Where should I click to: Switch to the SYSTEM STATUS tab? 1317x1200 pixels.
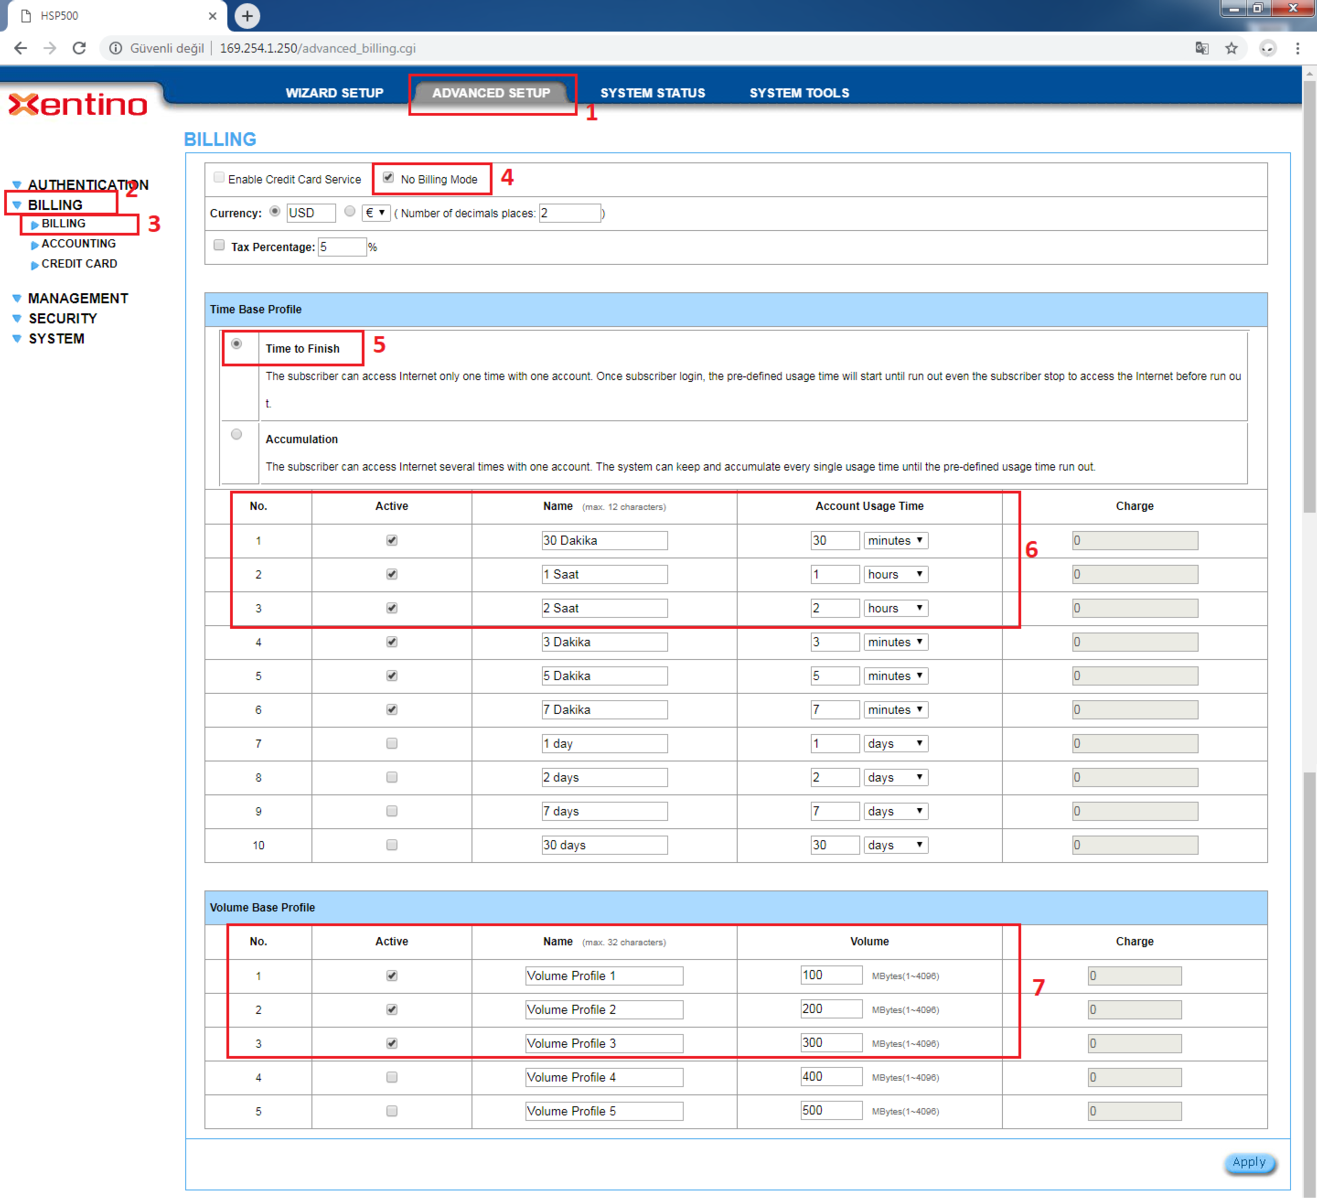(x=652, y=93)
